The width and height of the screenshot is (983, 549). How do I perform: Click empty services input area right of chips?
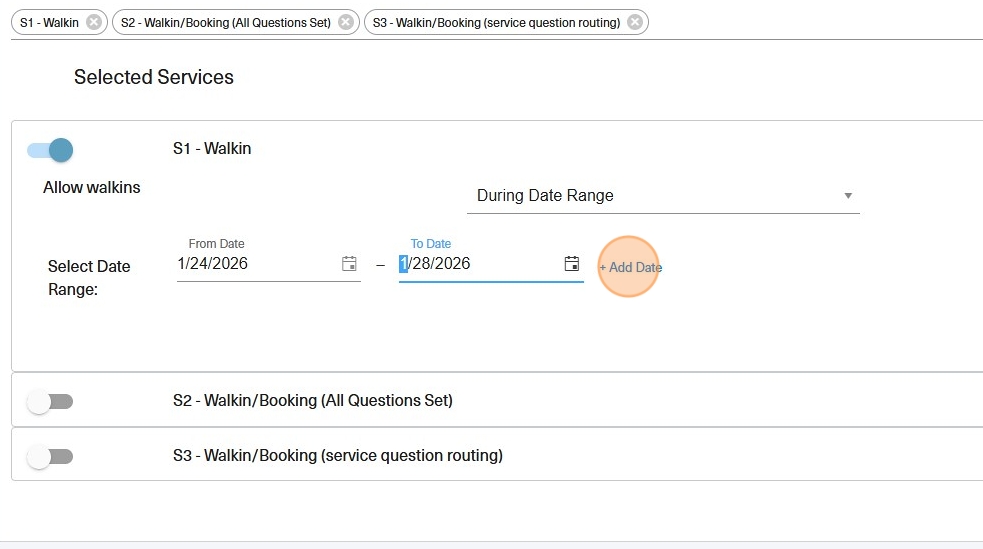coord(810,22)
